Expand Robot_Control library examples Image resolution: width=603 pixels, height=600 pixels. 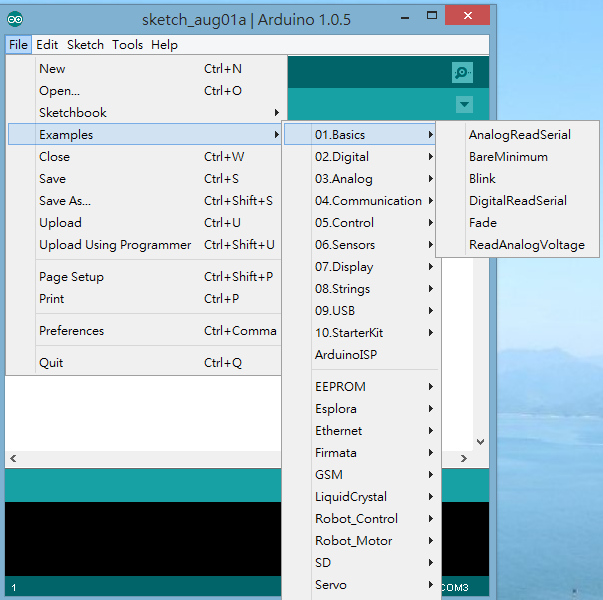361,518
